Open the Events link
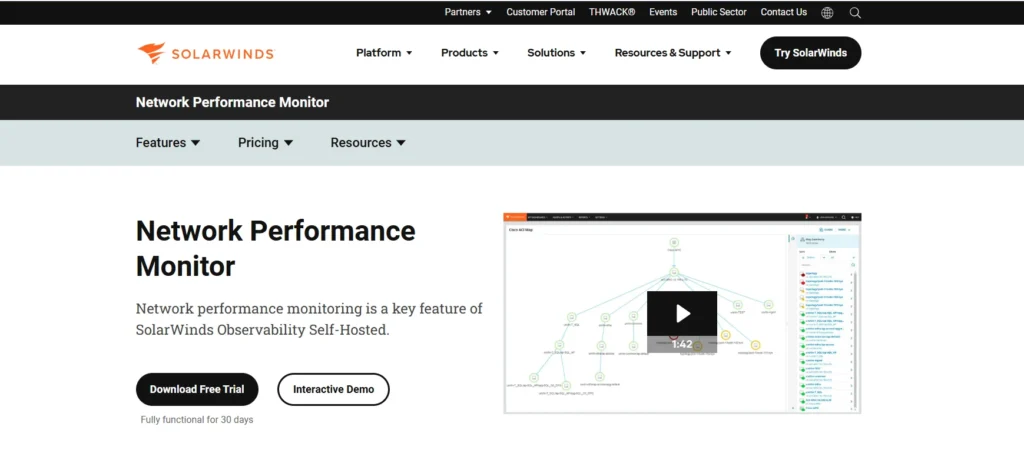Viewport: 1024px width, 450px height. click(x=663, y=12)
